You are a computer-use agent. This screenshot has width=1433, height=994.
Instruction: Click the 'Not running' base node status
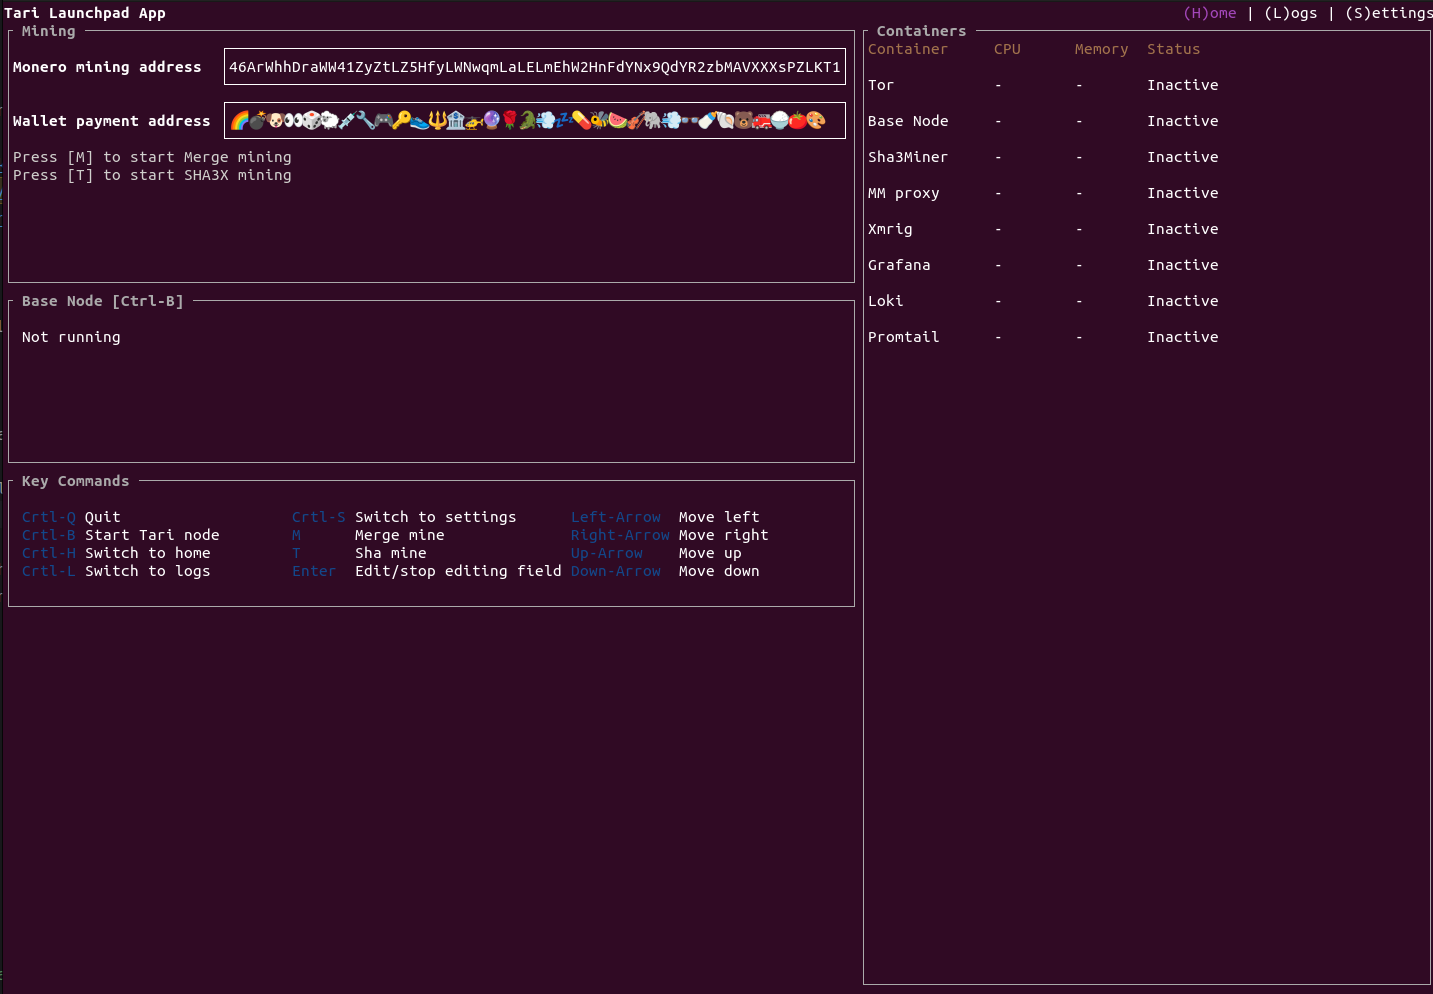pos(71,337)
